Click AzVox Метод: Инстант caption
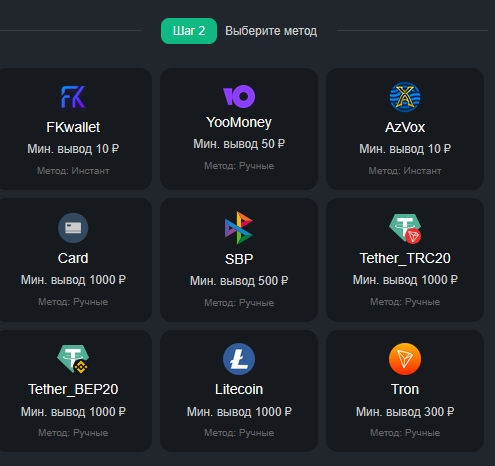This screenshot has width=495, height=466. tap(405, 171)
